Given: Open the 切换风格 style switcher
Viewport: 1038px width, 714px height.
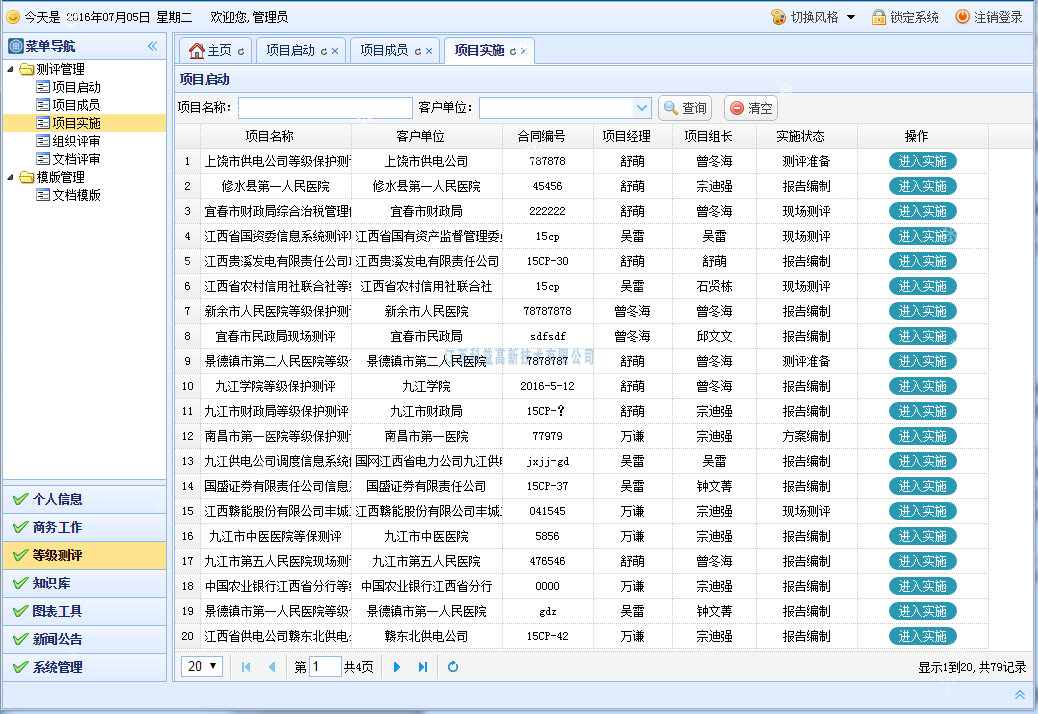Looking at the screenshot, I should click(x=814, y=17).
